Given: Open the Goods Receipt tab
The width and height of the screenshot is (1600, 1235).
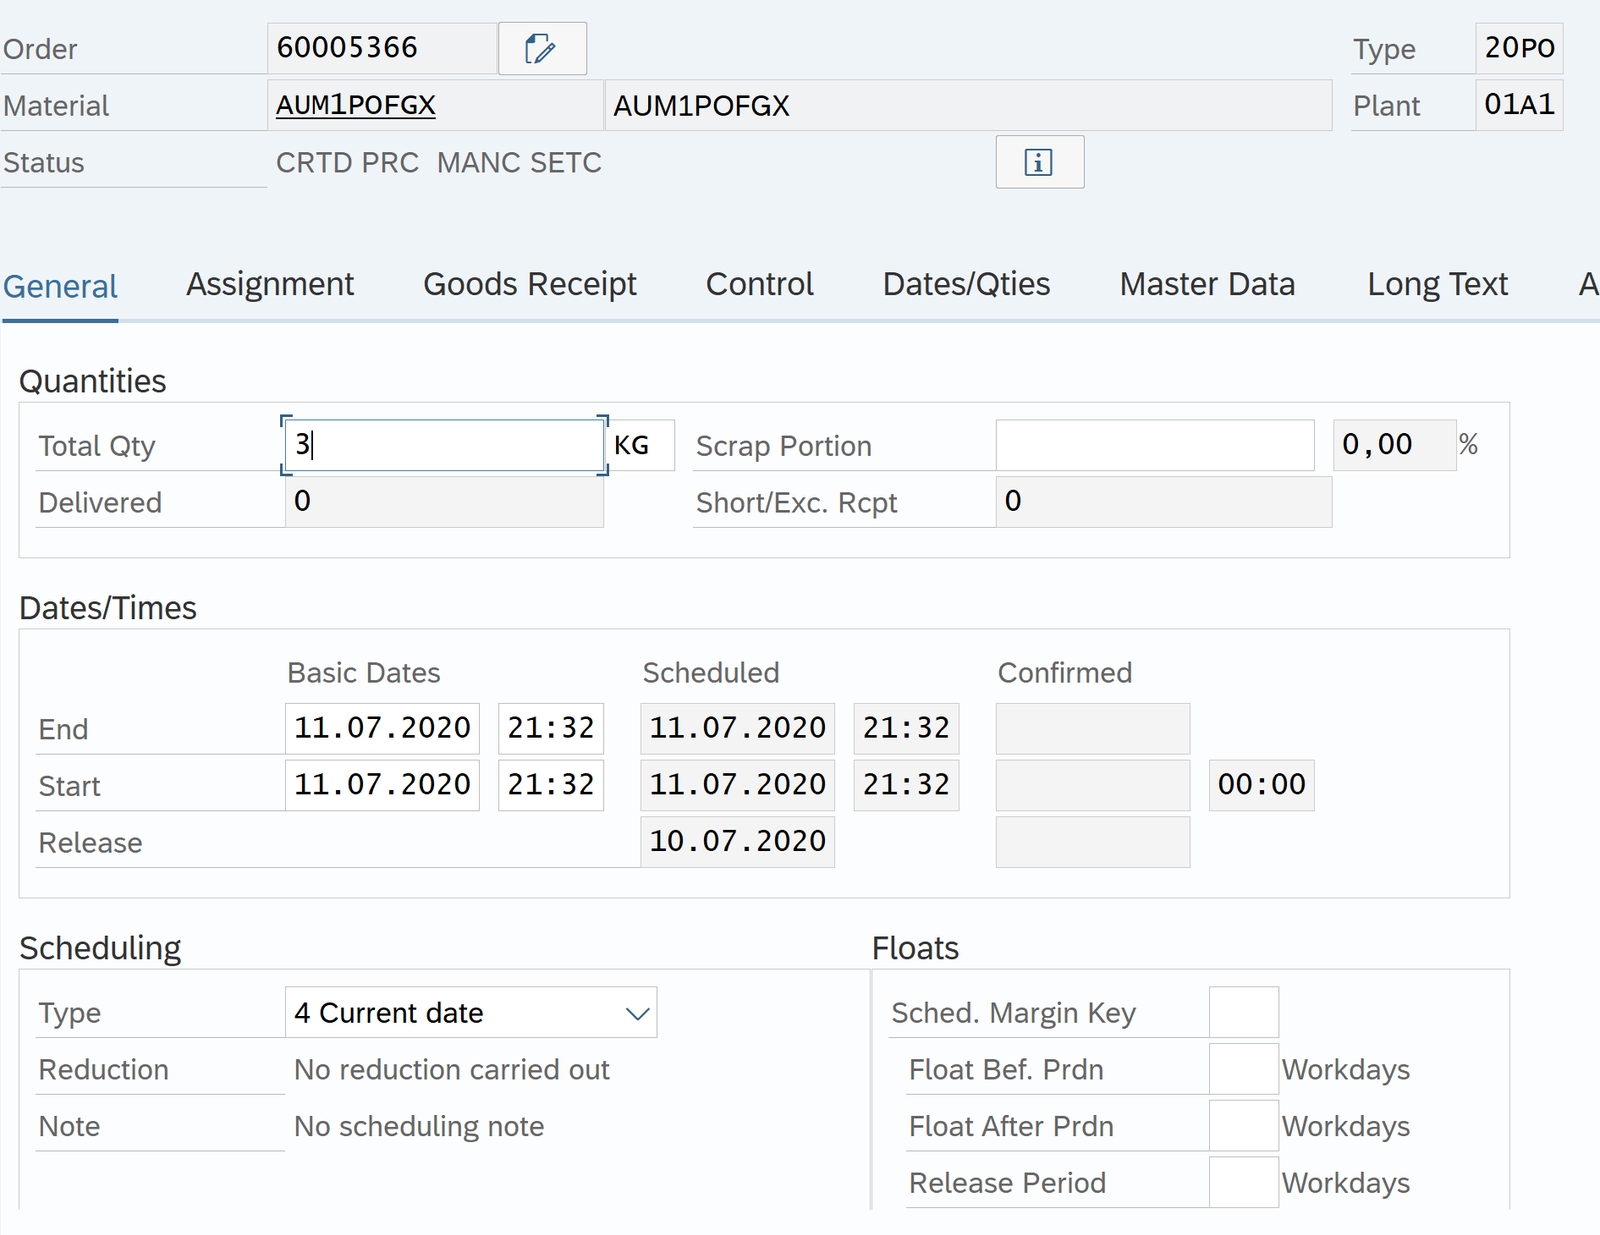Looking at the screenshot, I should (x=529, y=285).
